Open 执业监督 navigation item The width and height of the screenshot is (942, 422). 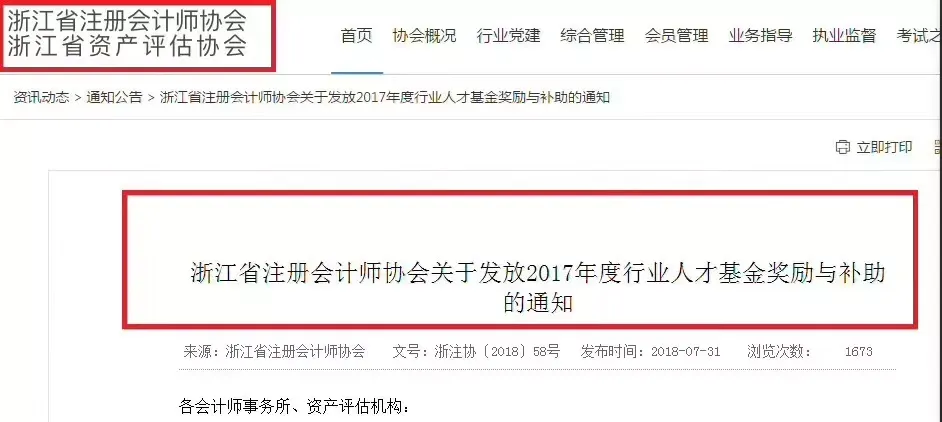[844, 35]
